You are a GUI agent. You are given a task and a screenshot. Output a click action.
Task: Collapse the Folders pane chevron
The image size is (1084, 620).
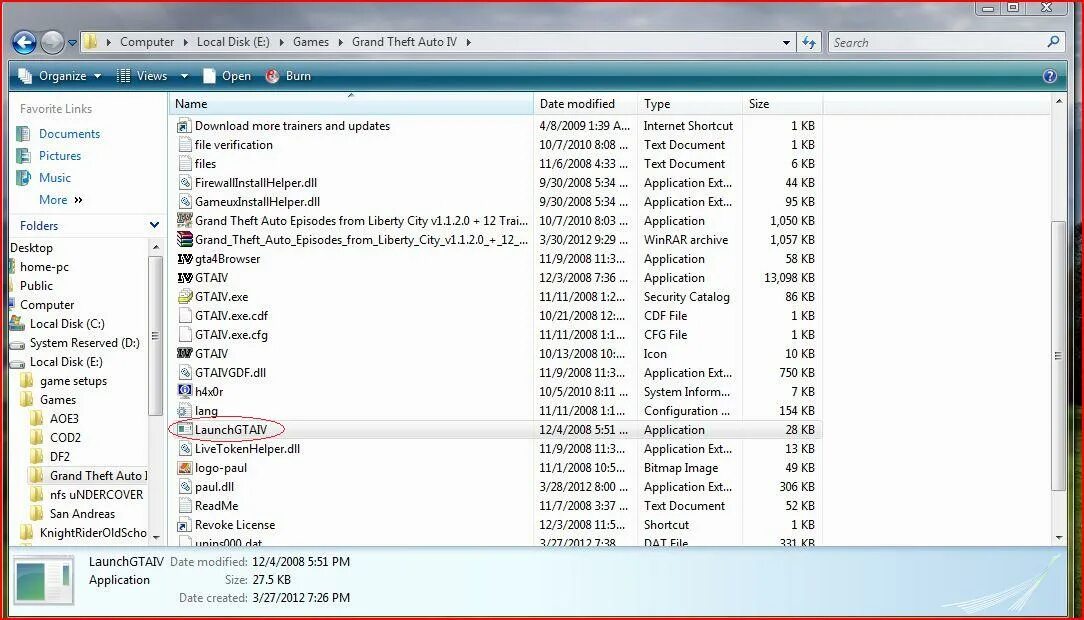(154, 225)
